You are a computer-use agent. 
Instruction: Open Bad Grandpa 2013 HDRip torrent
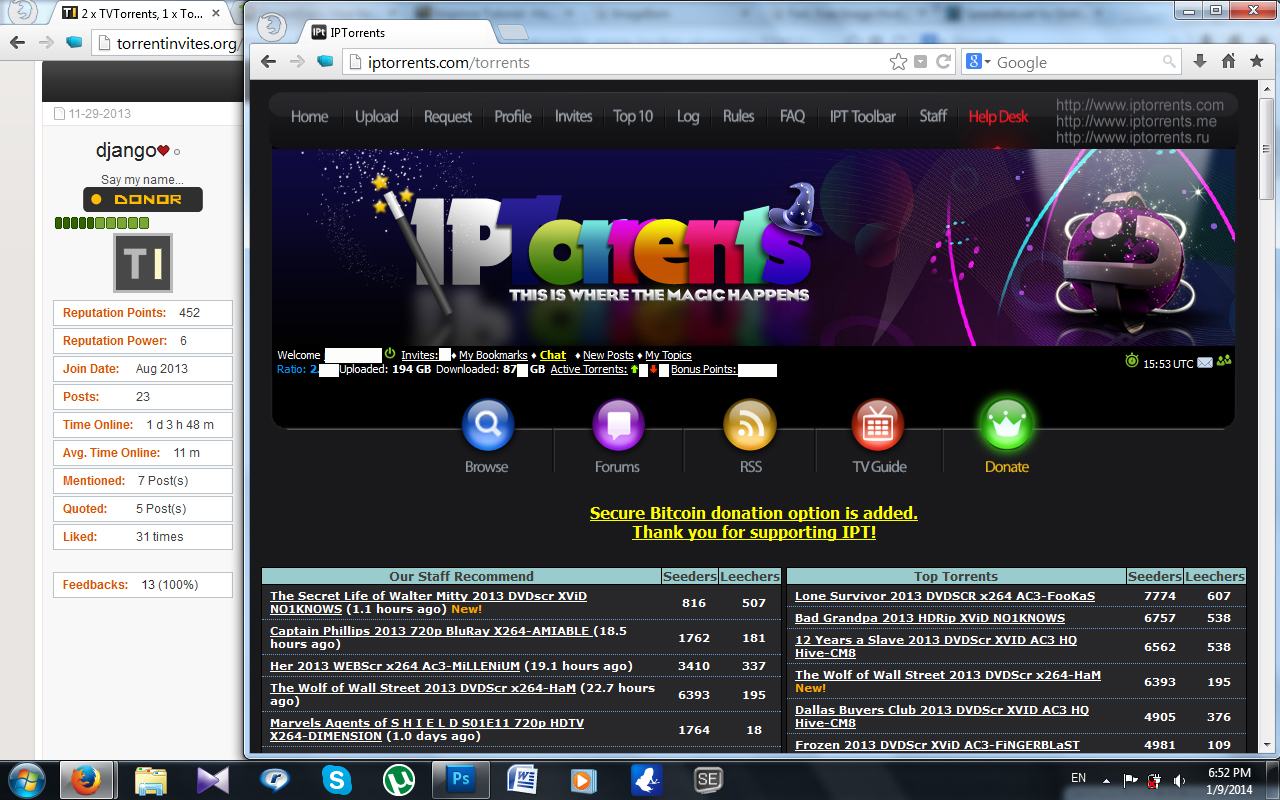coord(930,618)
